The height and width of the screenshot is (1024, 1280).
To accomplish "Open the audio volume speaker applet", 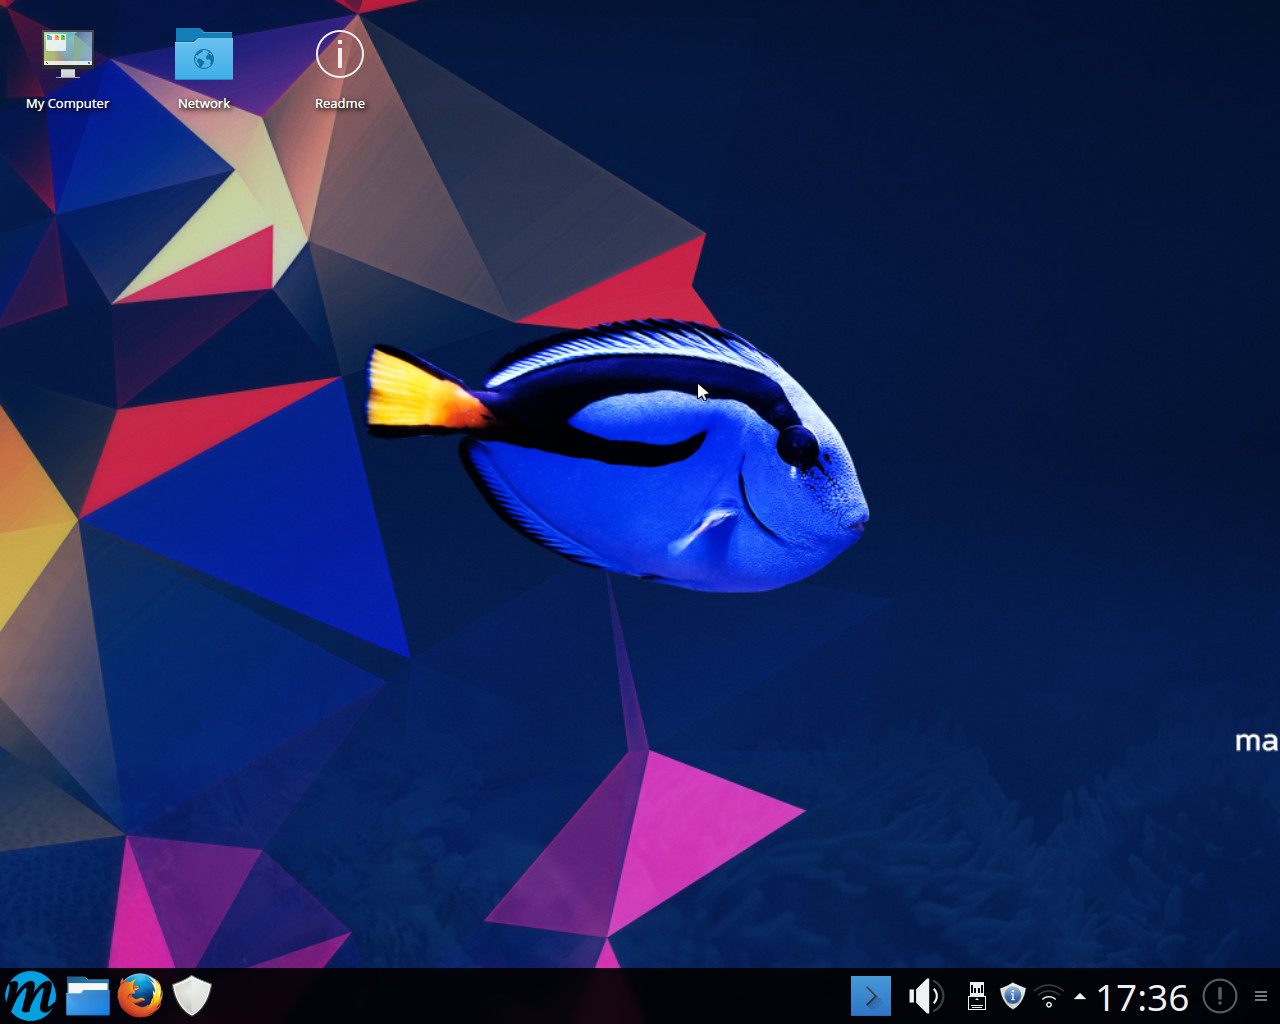I will tap(925, 996).
